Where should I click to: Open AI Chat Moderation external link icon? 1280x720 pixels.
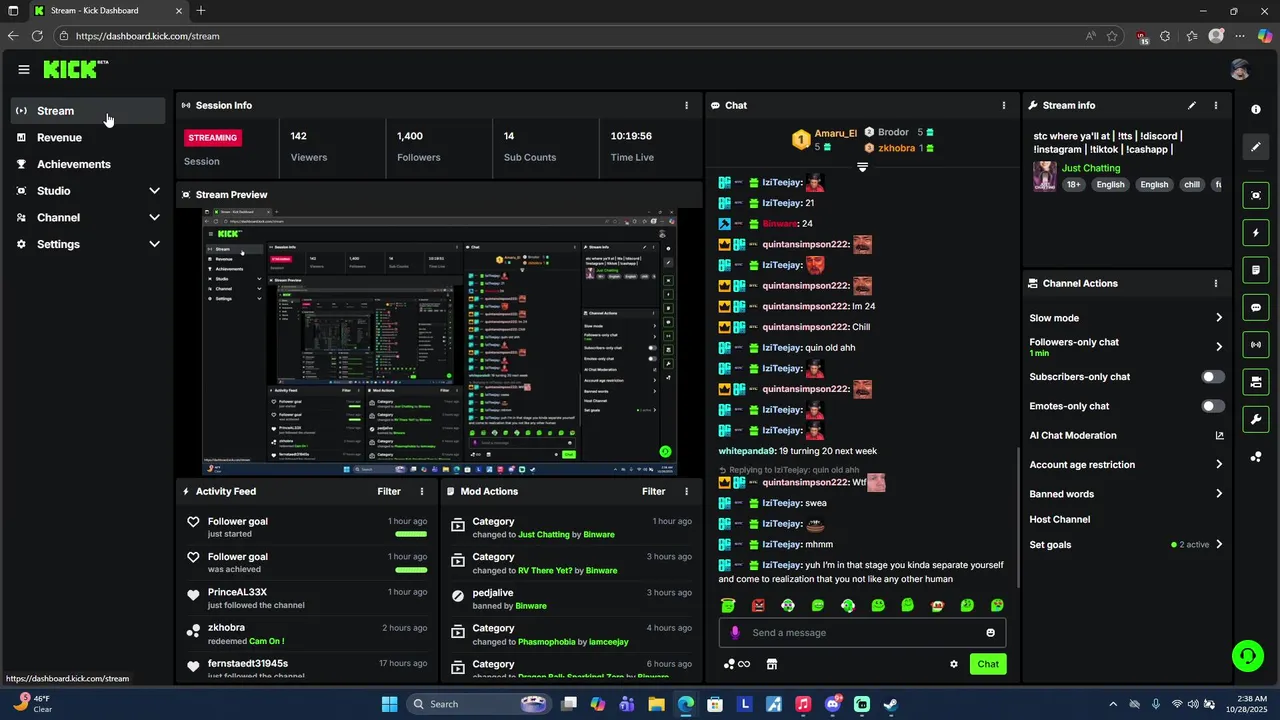(1219, 435)
